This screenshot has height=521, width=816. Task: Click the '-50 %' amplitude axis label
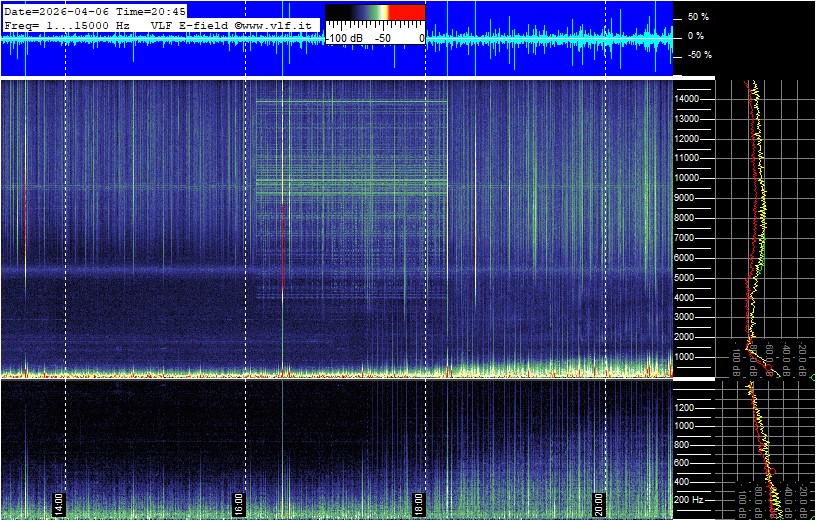coord(698,55)
